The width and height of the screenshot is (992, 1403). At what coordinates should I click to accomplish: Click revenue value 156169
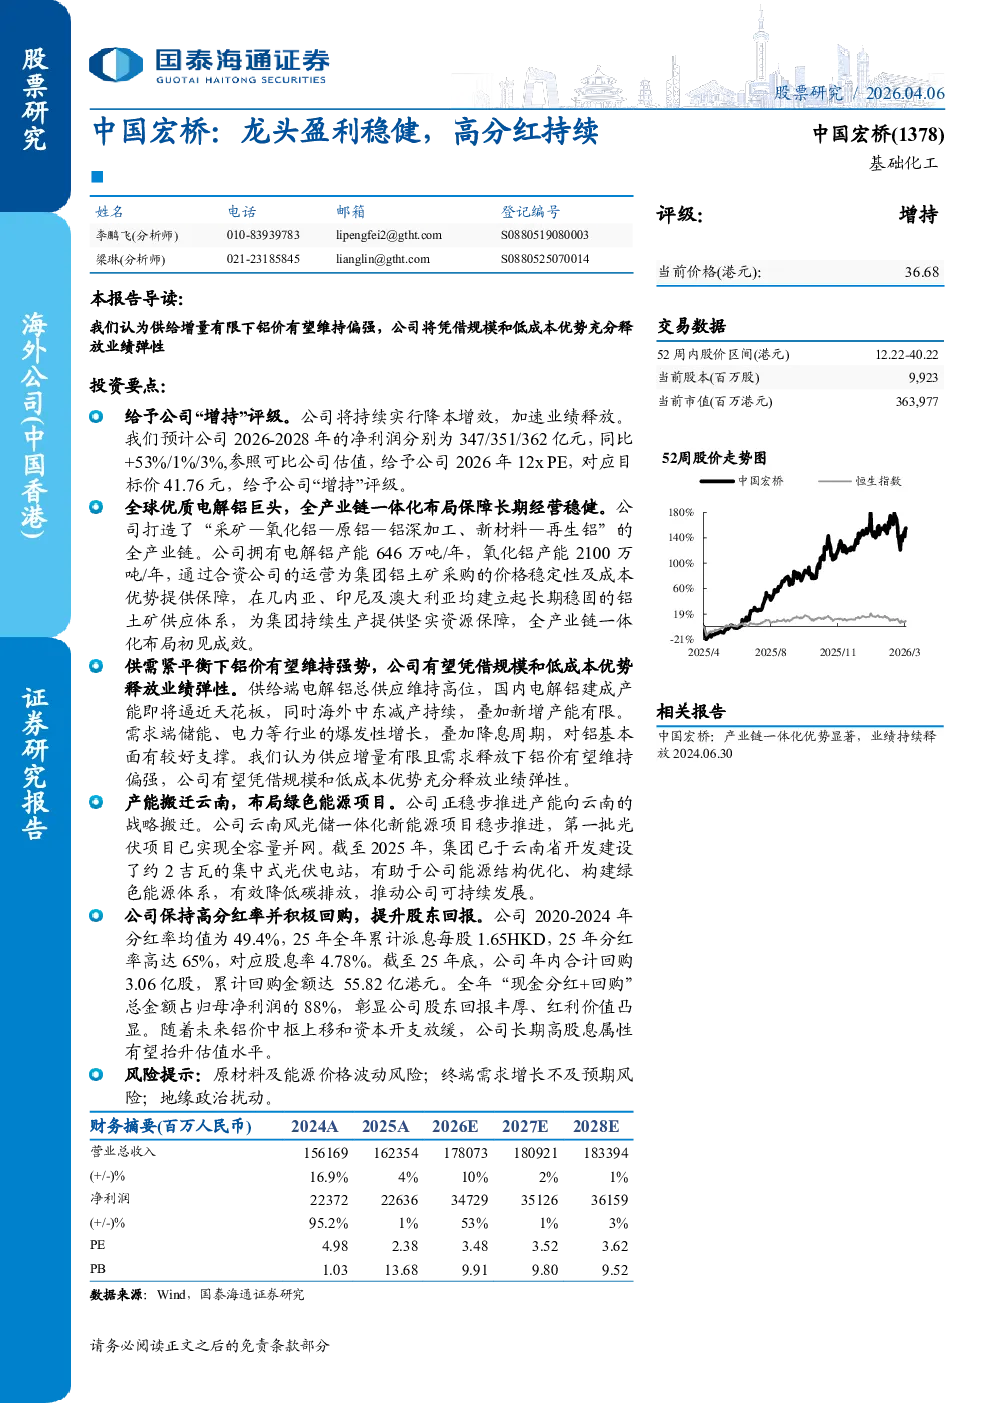(x=326, y=1153)
